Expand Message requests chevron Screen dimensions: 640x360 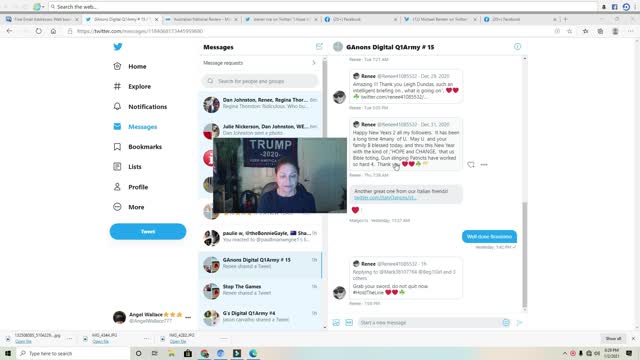(x=313, y=63)
